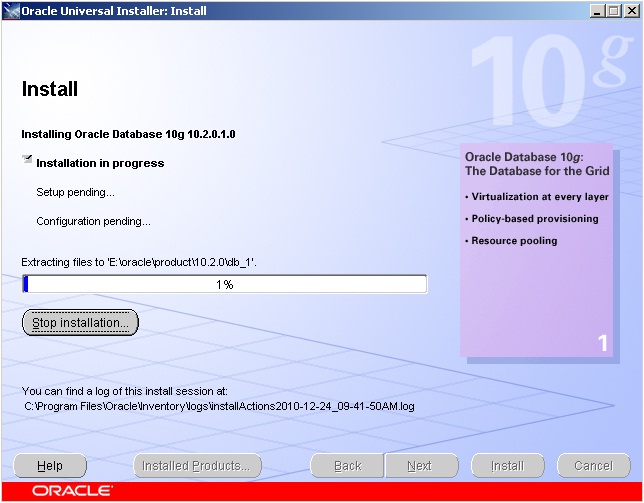Image resolution: width=644 pixels, height=503 pixels.
Task: Click the Oracle Universal Installer title bar icon
Action: point(11,9)
